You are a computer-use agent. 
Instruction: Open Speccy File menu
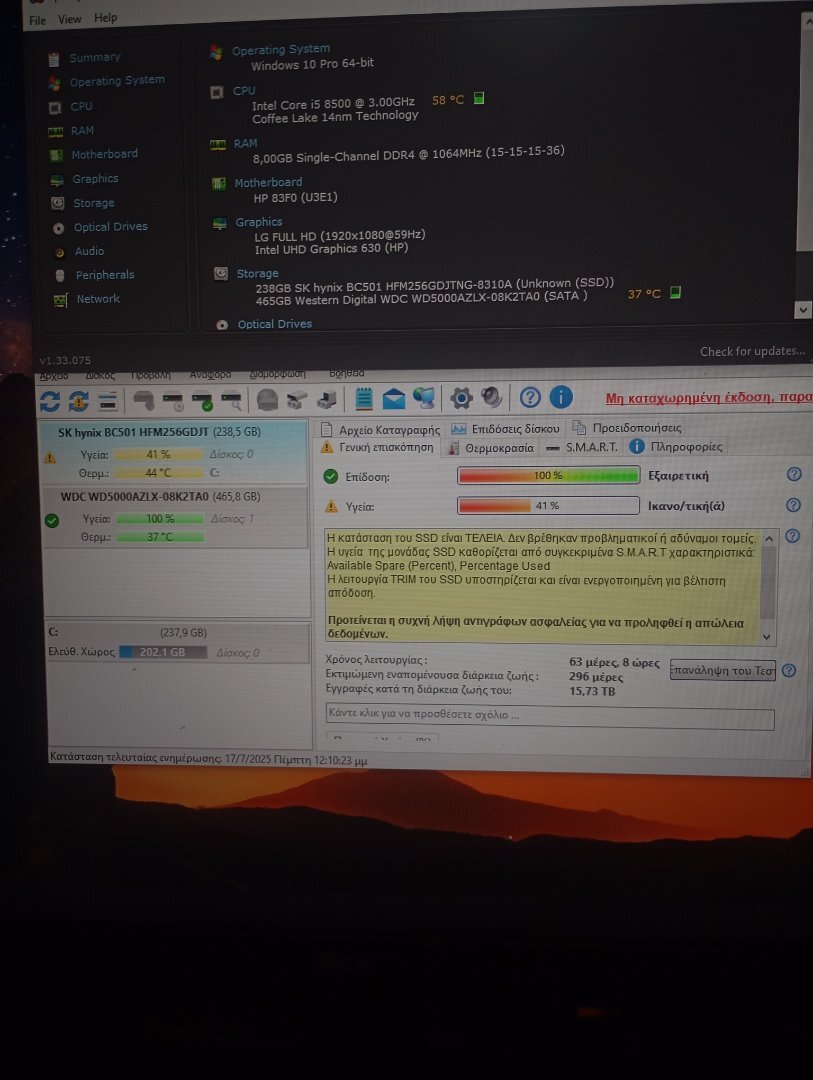point(37,21)
